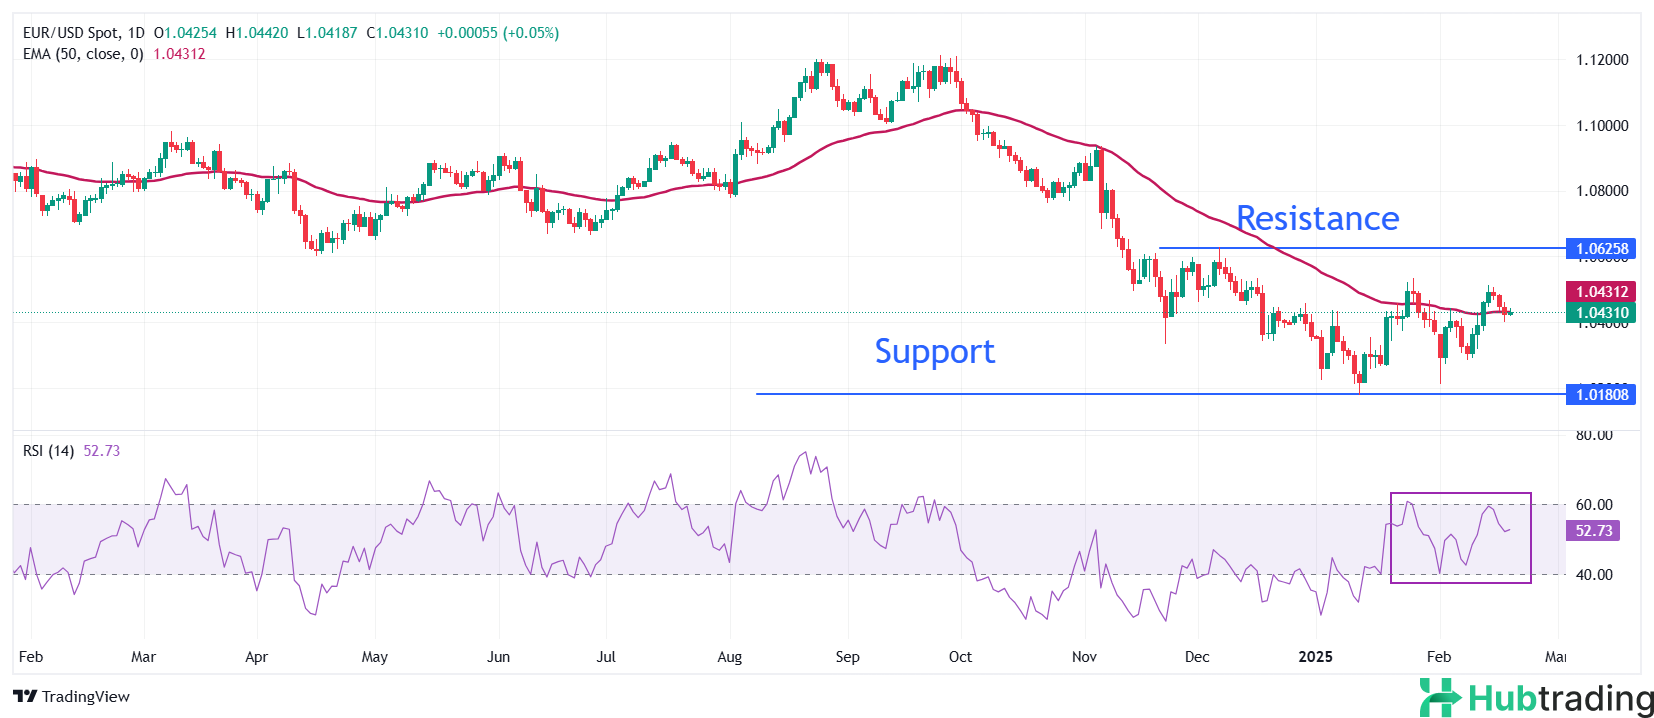Click the RSI (14) indicator legend

pos(48,451)
